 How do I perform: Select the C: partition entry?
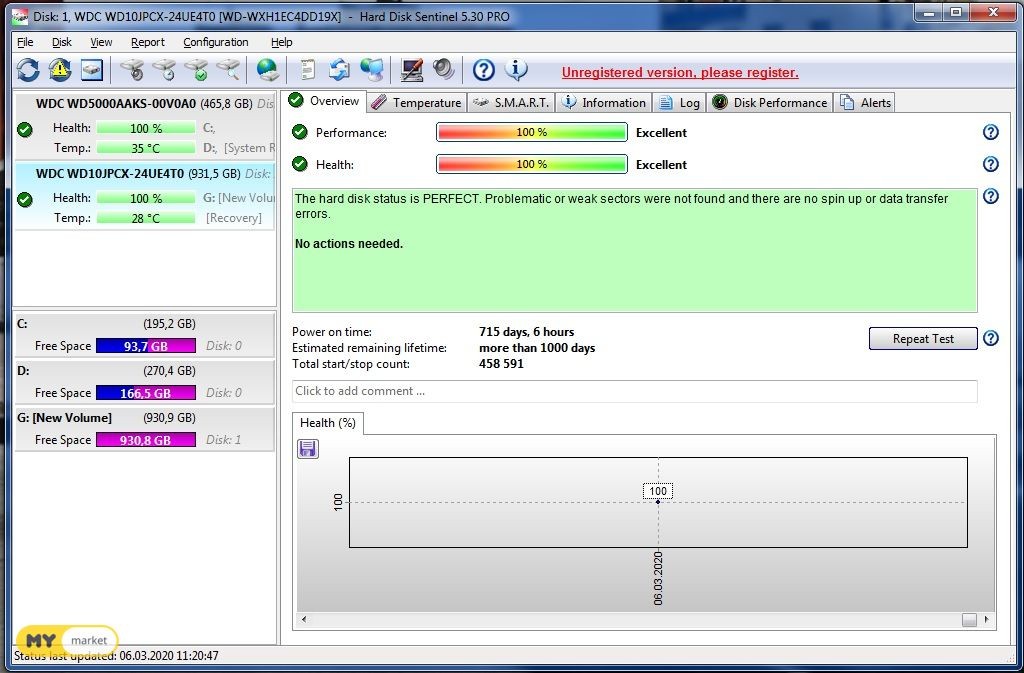coord(145,335)
